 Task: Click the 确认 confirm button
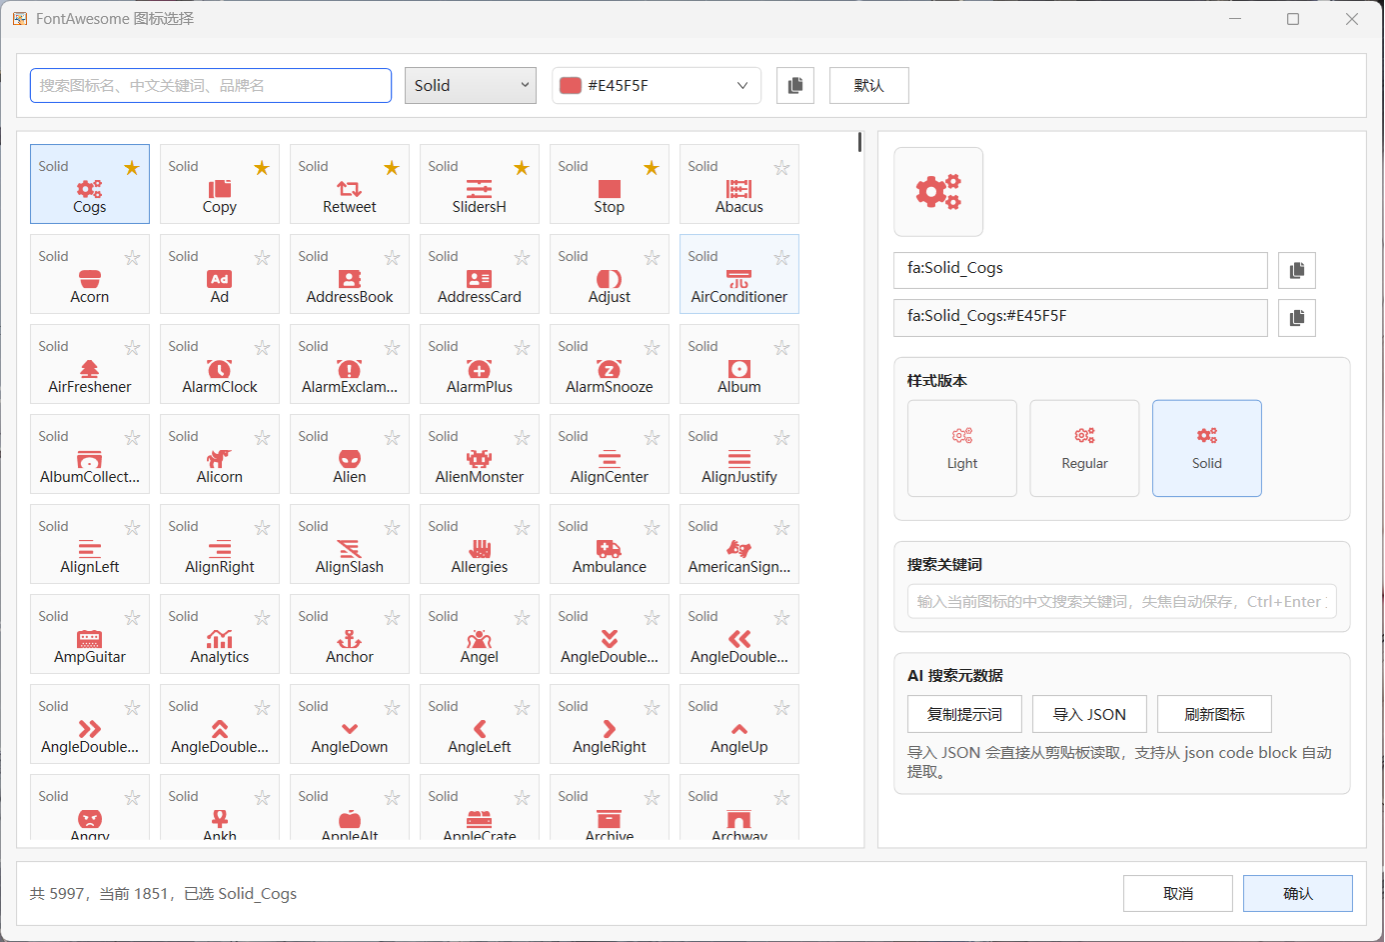(1297, 894)
